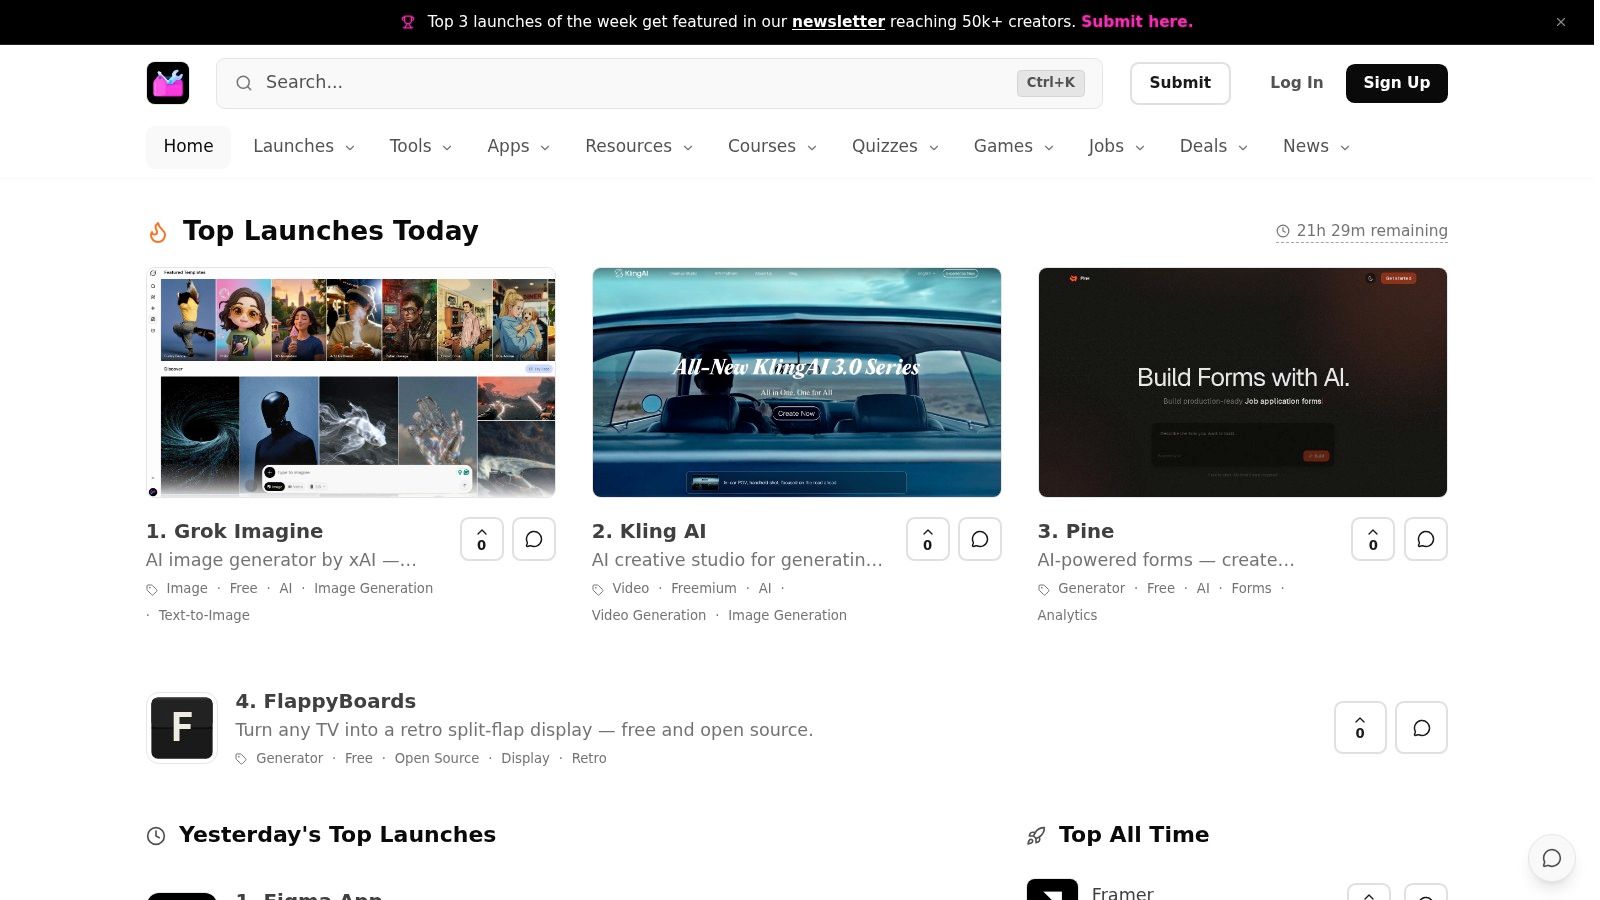The width and height of the screenshot is (1600, 900).
Task: Click the tag icon under Pine
Action: coord(1044,590)
